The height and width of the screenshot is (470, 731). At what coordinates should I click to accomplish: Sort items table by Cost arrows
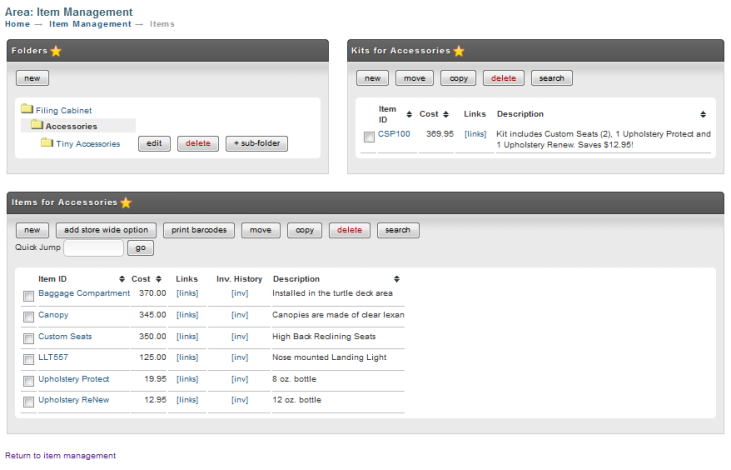[159, 279]
